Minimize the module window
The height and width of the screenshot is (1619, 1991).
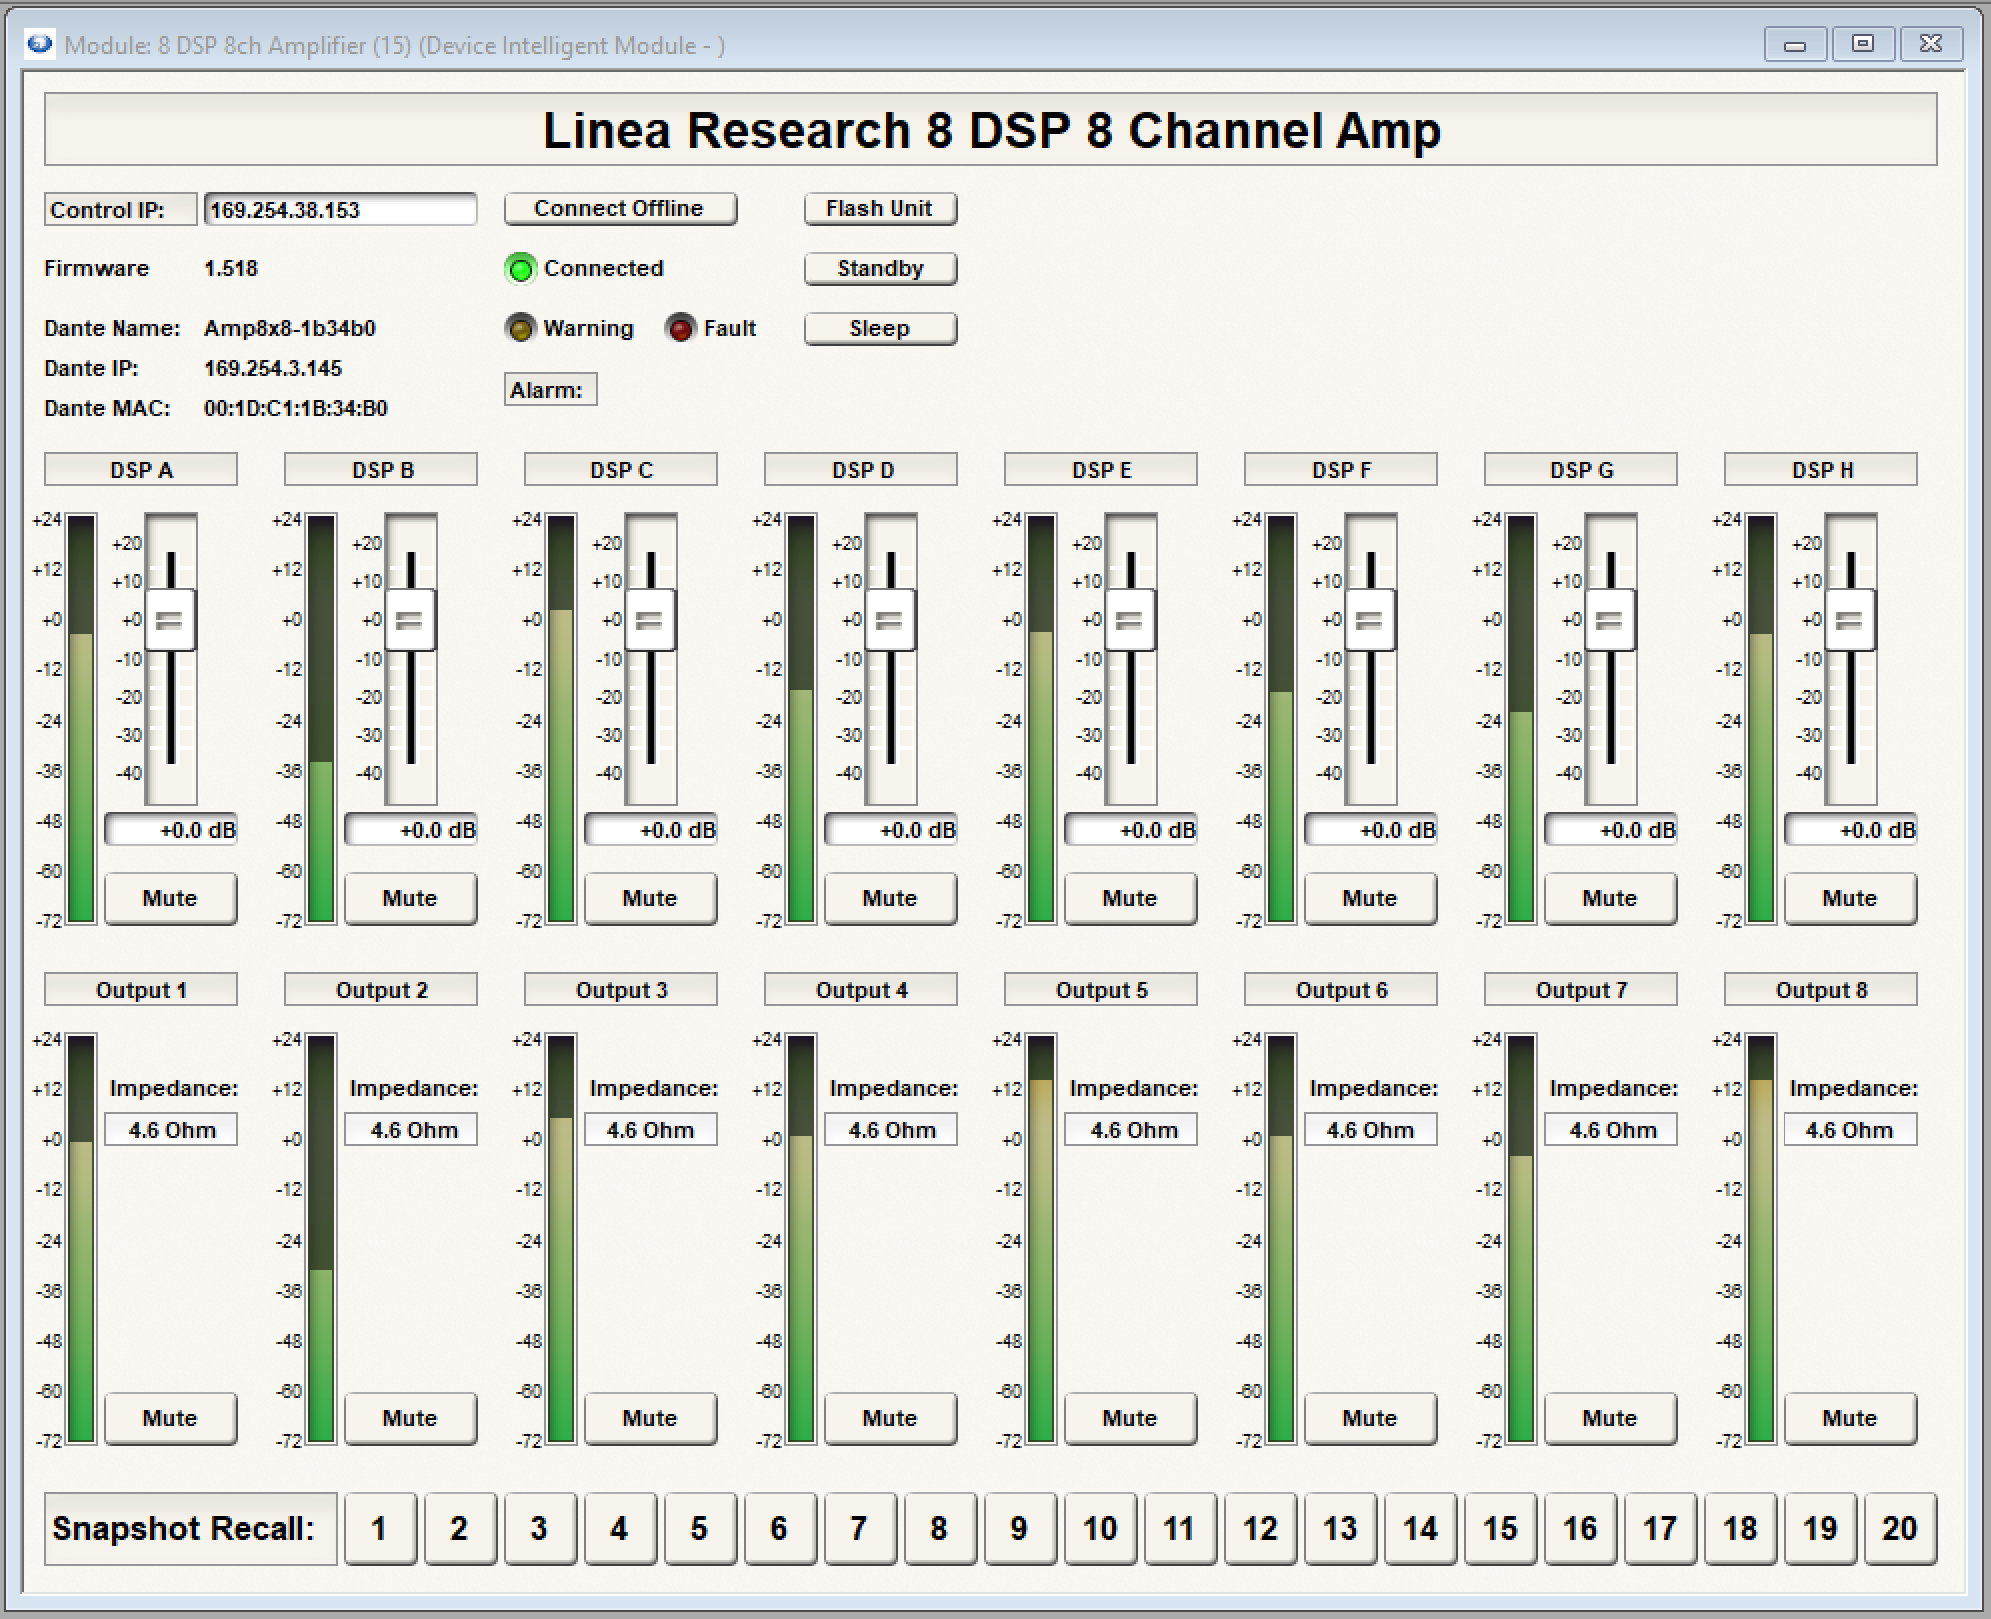pyautogui.click(x=1796, y=45)
